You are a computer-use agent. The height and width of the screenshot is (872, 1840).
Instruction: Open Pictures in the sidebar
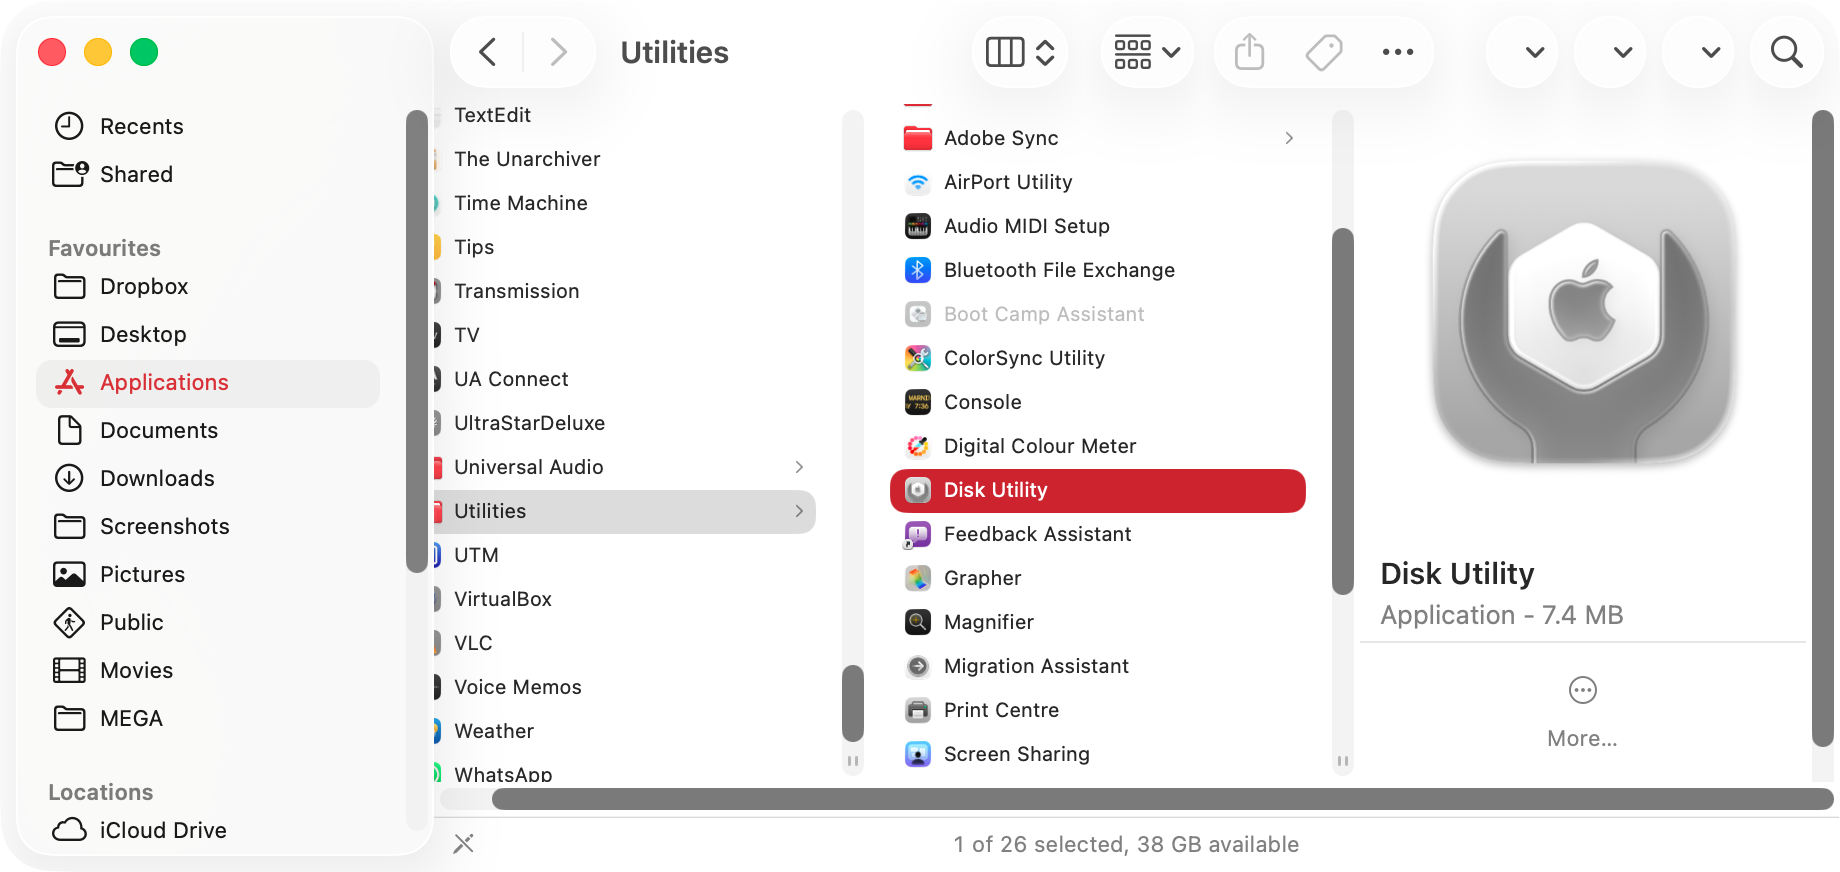[208, 574]
